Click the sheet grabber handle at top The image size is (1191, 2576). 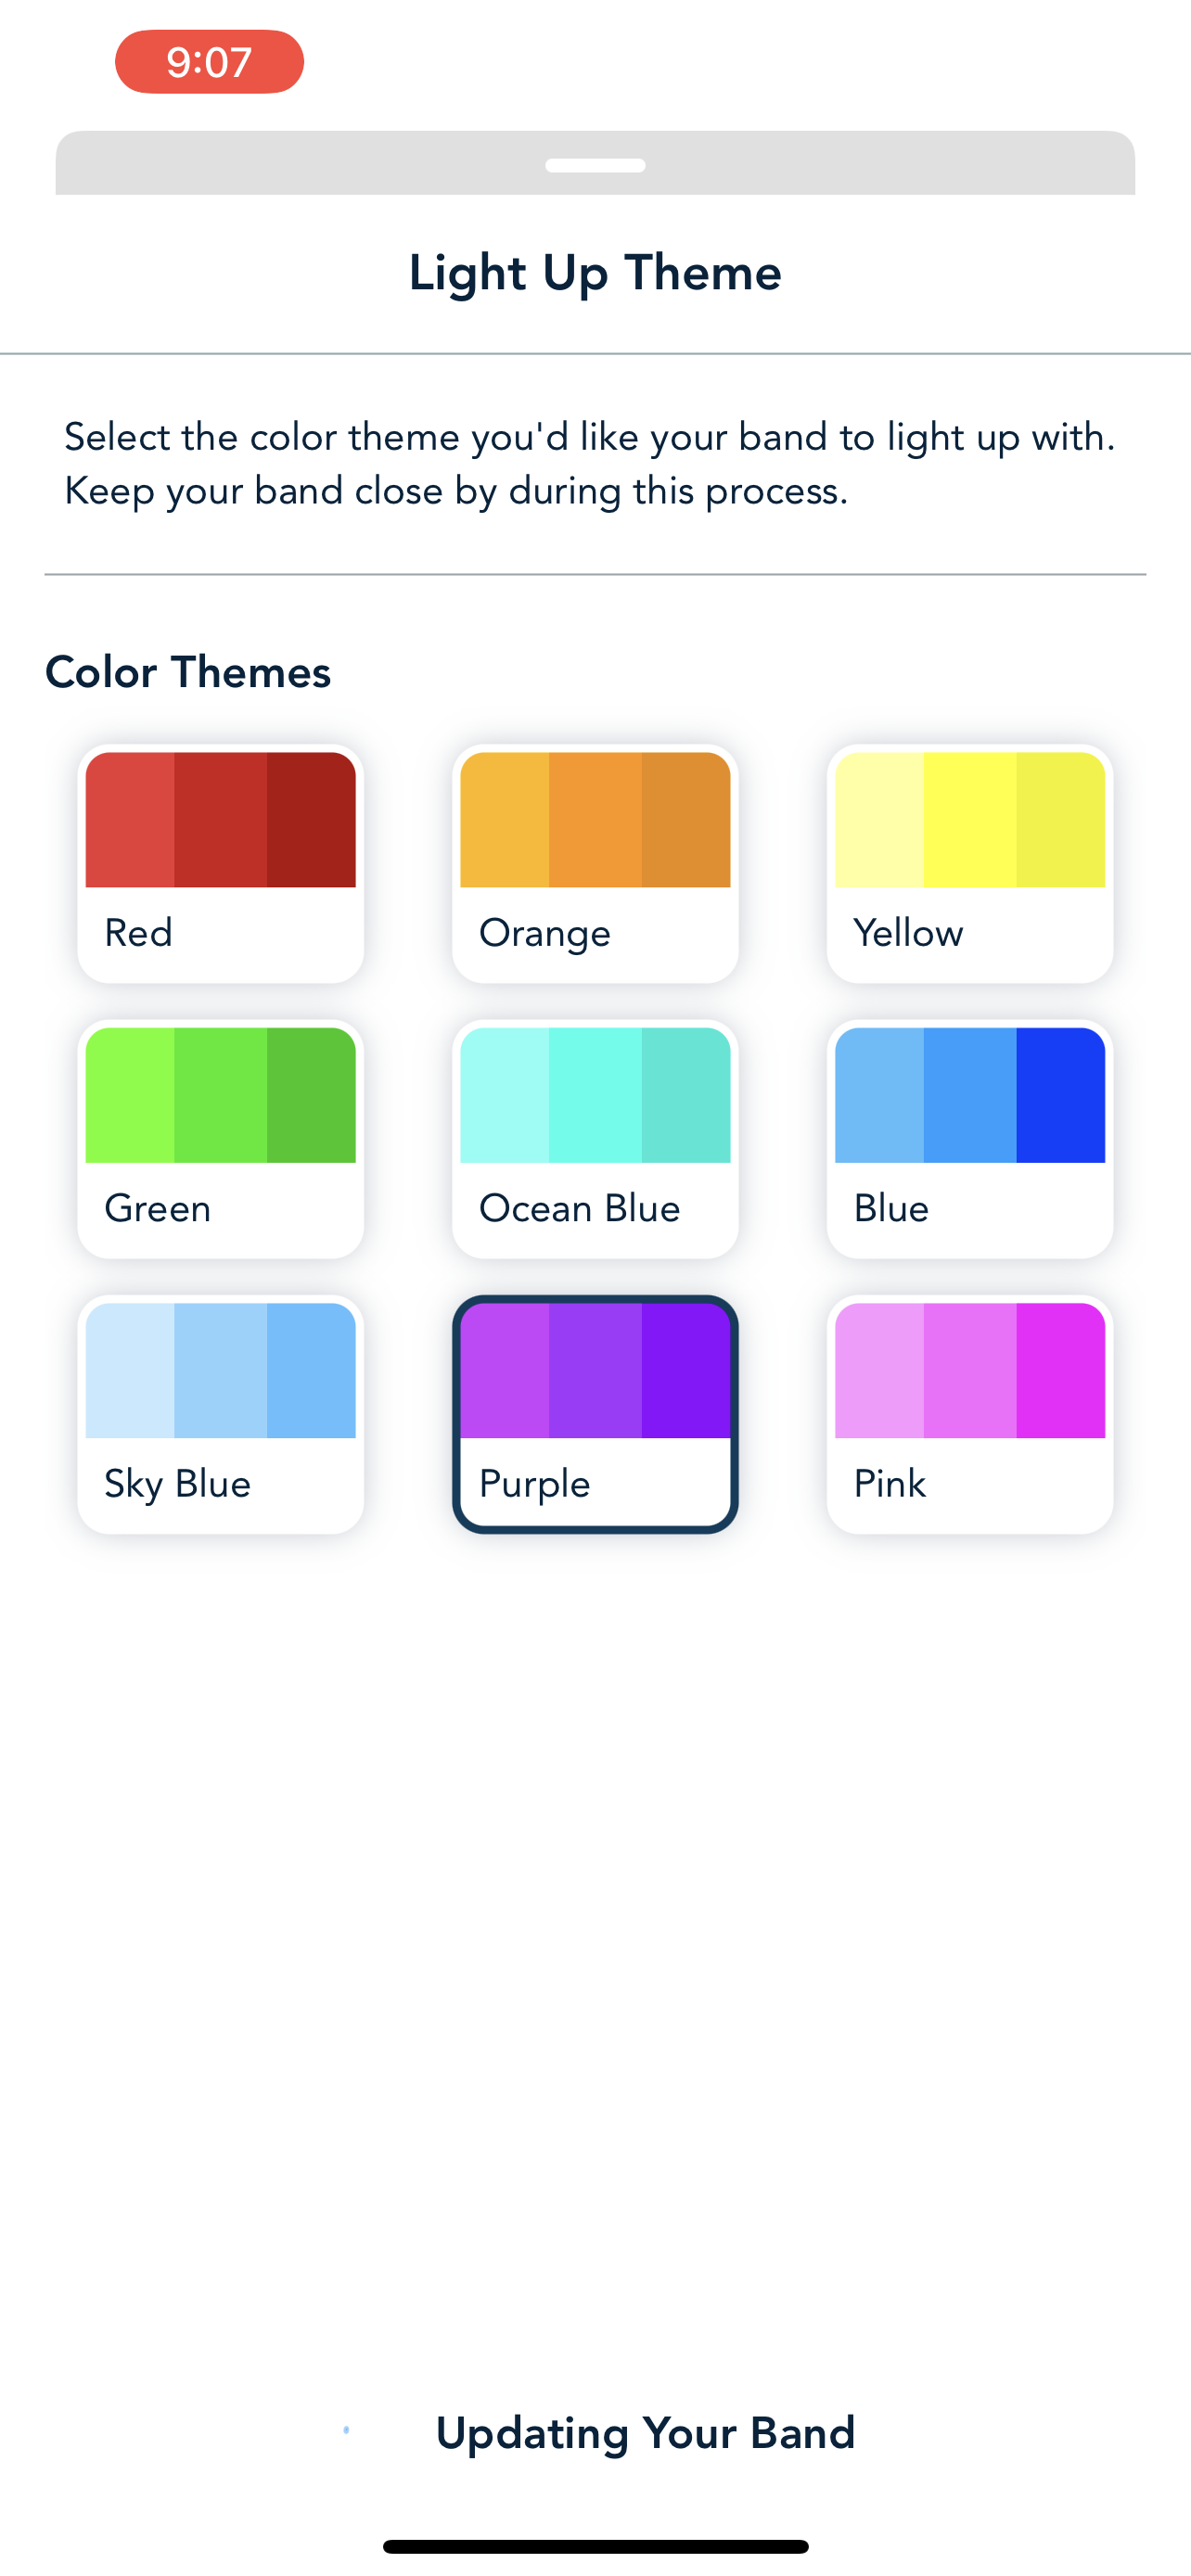tap(595, 165)
